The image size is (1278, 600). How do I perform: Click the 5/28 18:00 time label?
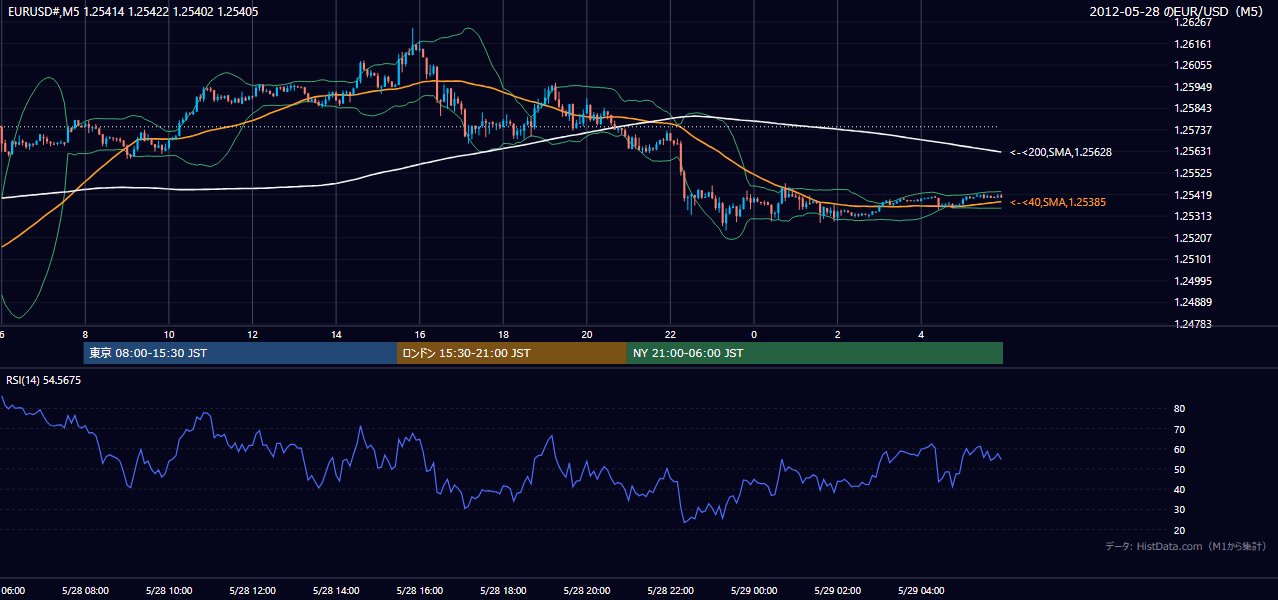(x=503, y=591)
